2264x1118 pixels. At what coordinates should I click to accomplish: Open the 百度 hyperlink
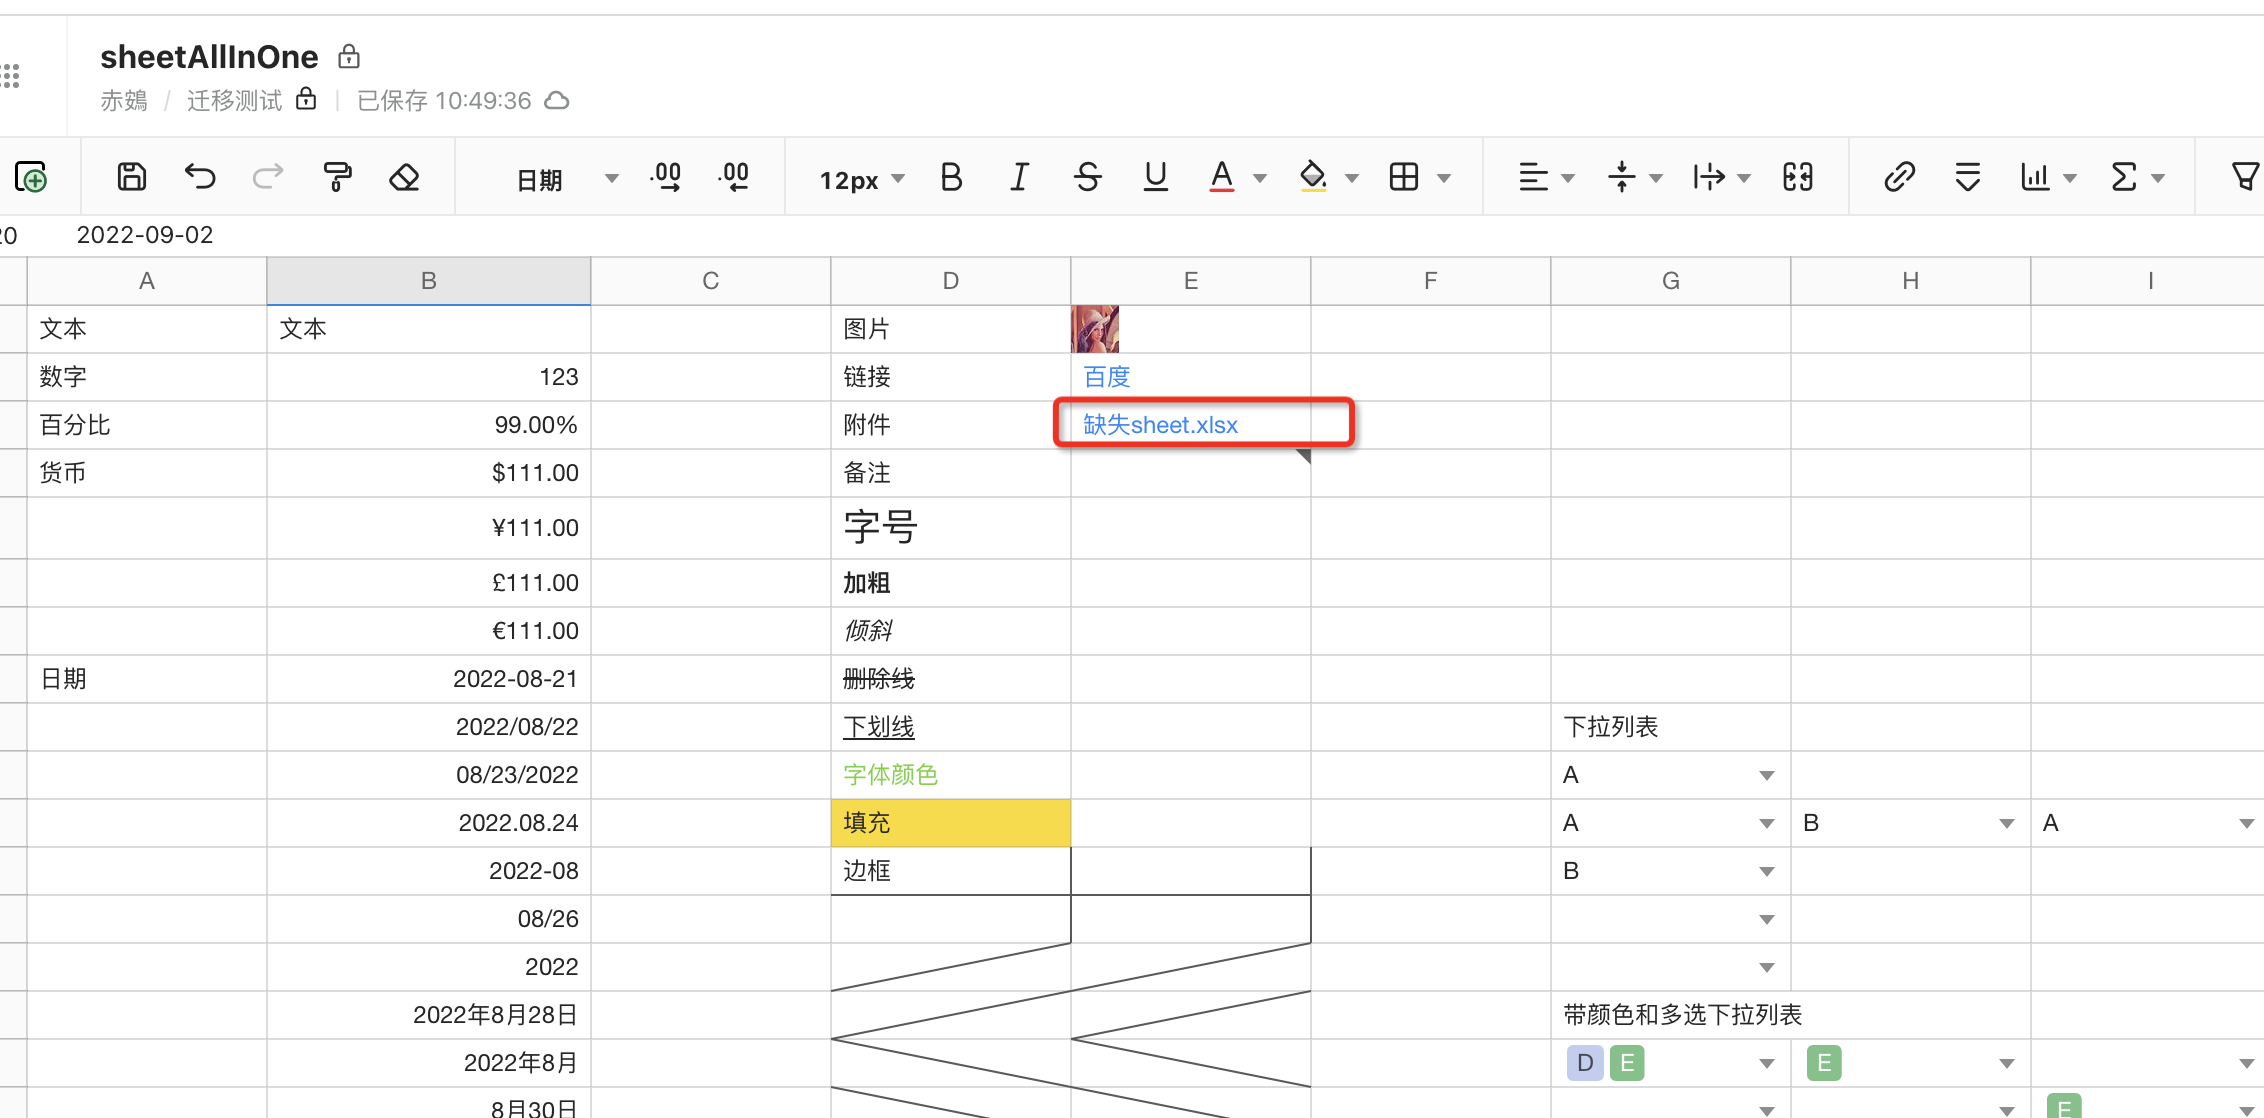pos(1107,377)
